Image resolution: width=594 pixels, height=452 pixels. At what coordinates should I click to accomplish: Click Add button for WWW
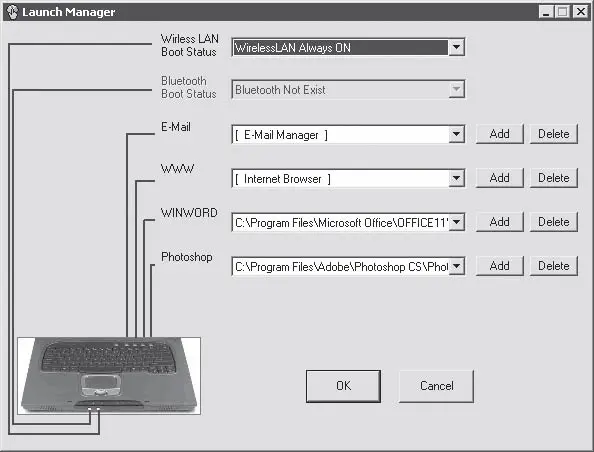pos(500,178)
